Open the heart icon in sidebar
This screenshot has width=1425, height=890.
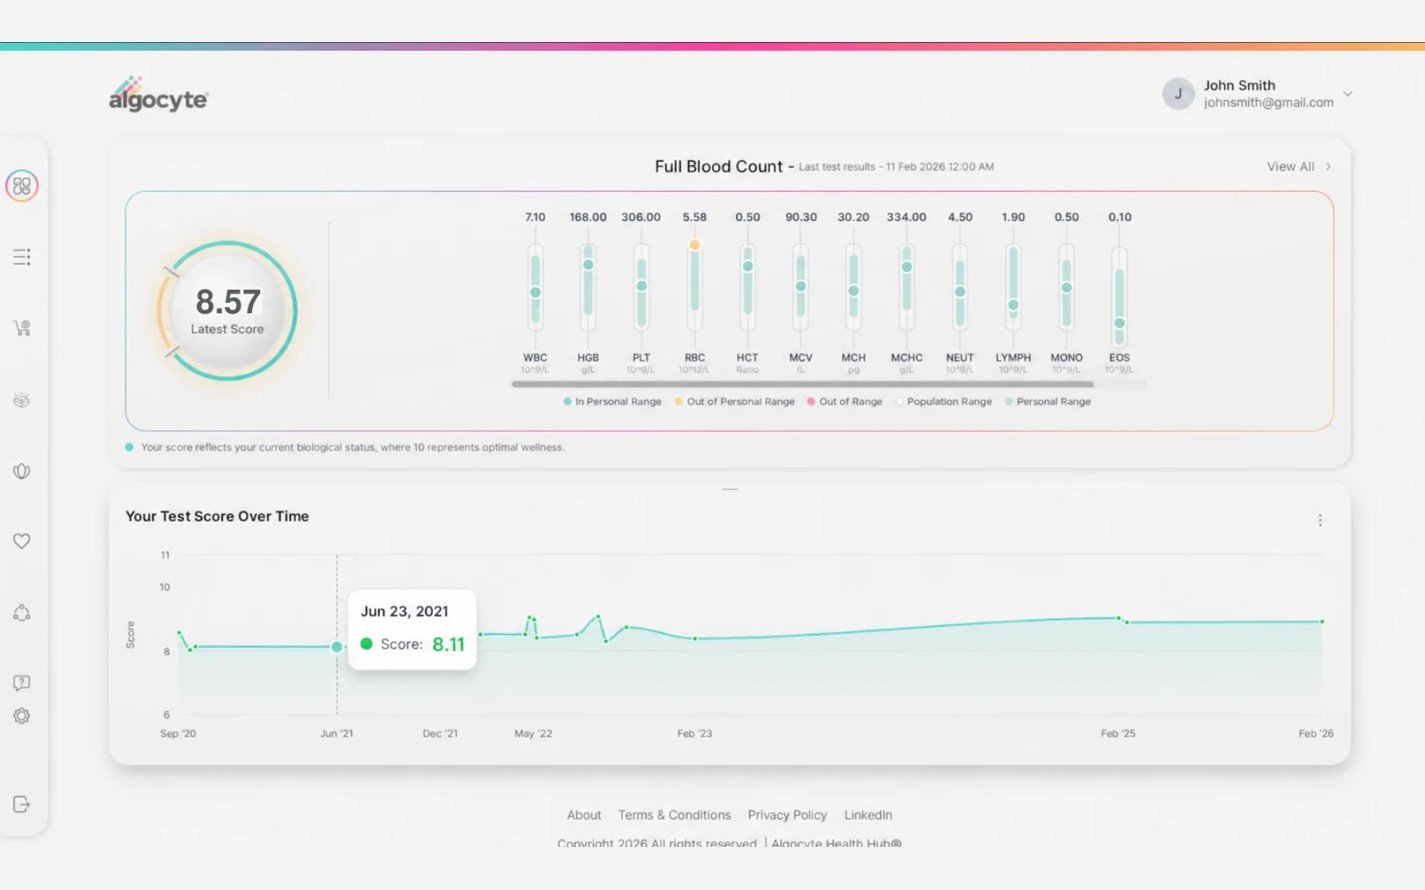[22, 541]
